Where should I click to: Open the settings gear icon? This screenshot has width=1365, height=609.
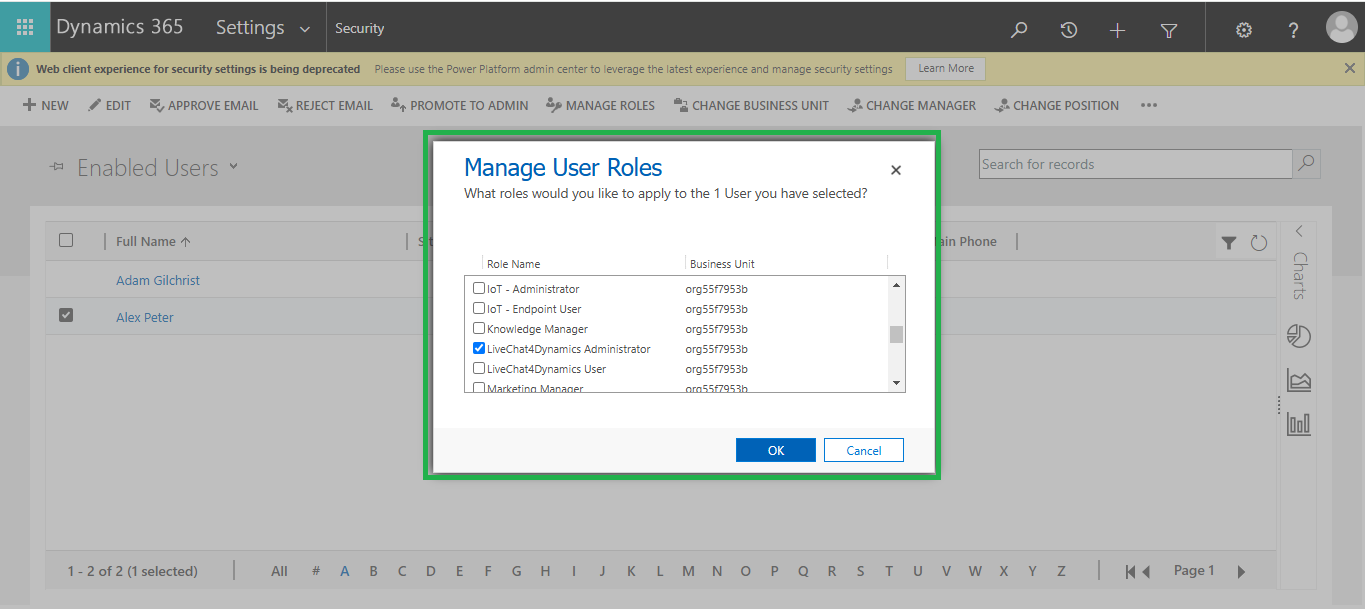coord(1244,30)
